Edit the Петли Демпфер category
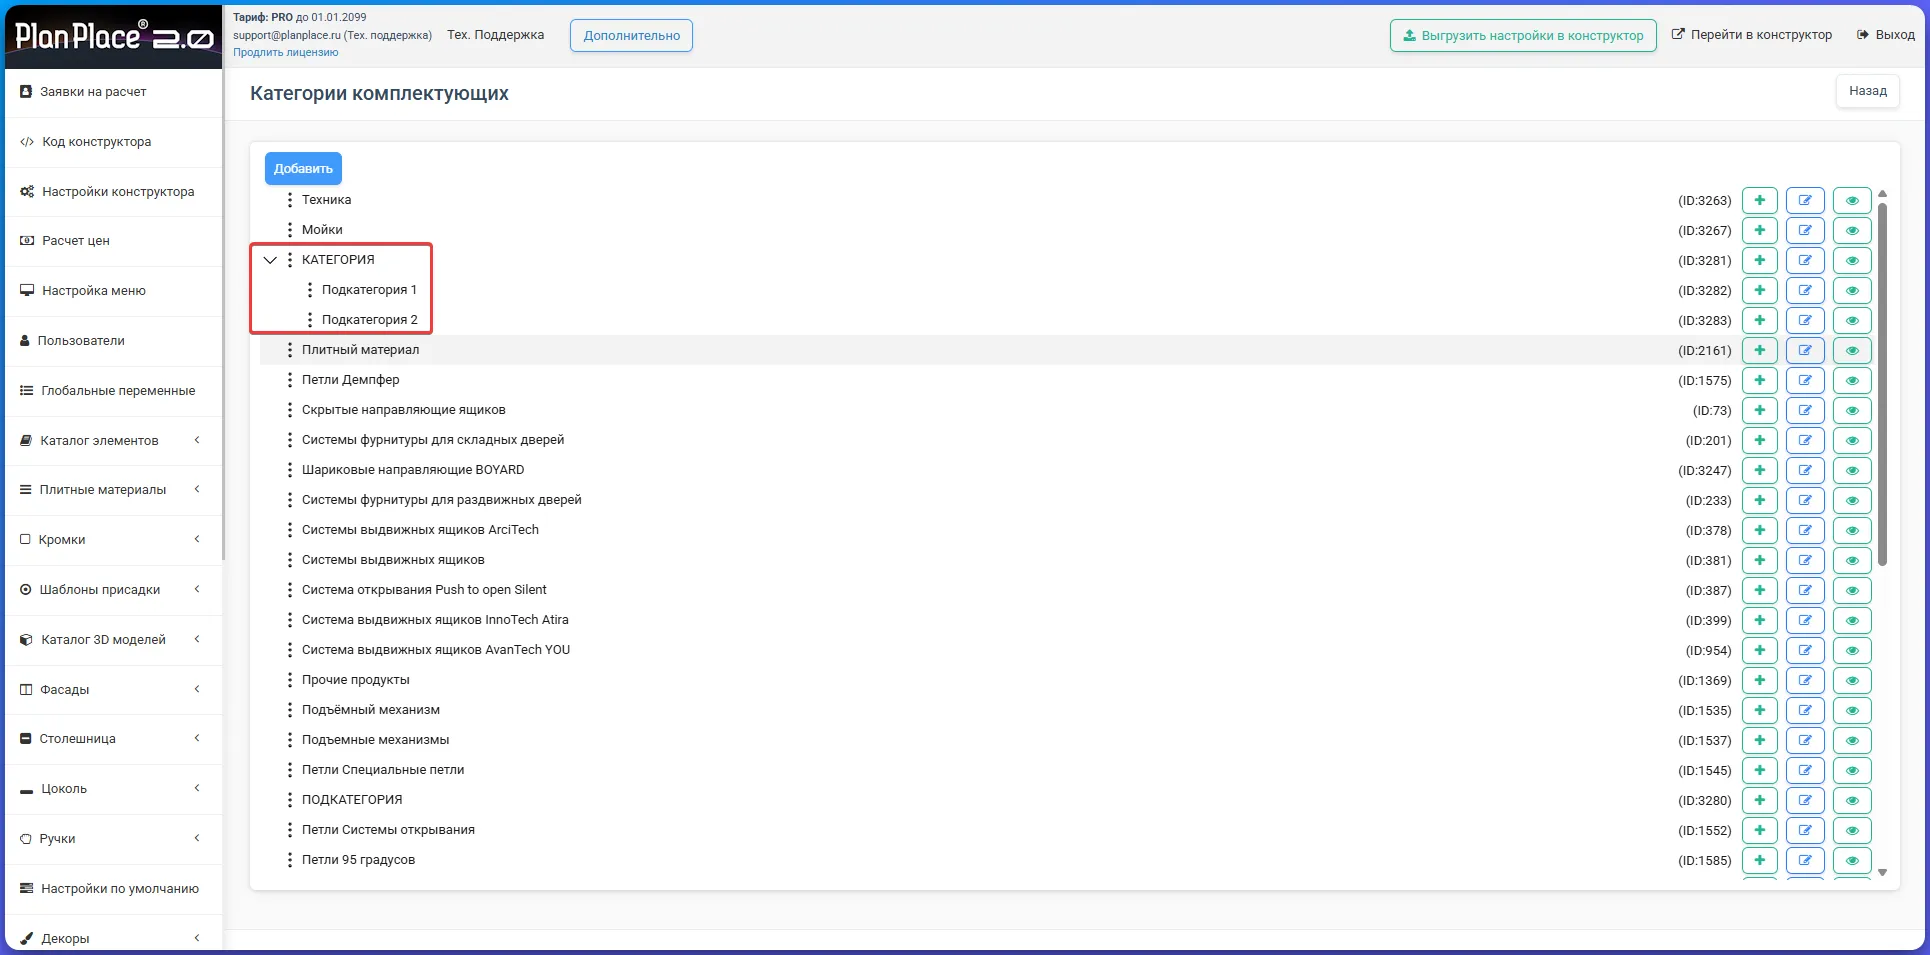Image resolution: width=1930 pixels, height=955 pixels. 1805,380
